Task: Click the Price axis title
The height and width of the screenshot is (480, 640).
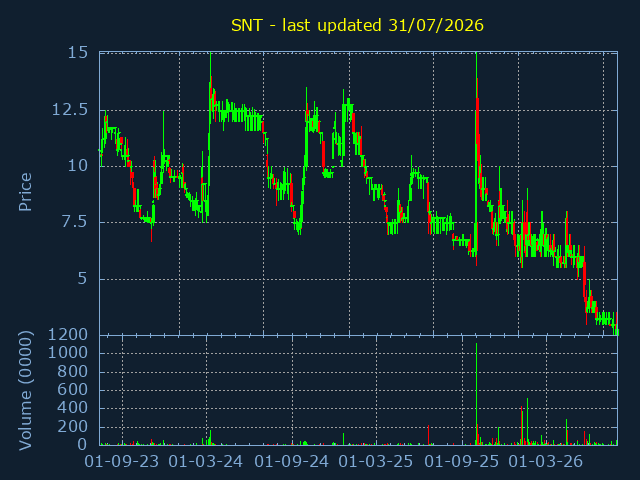Action: tap(25, 192)
